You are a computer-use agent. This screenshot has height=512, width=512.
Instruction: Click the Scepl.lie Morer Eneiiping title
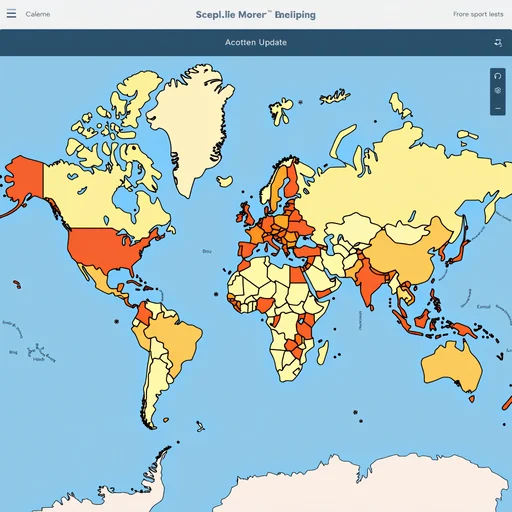256,15
